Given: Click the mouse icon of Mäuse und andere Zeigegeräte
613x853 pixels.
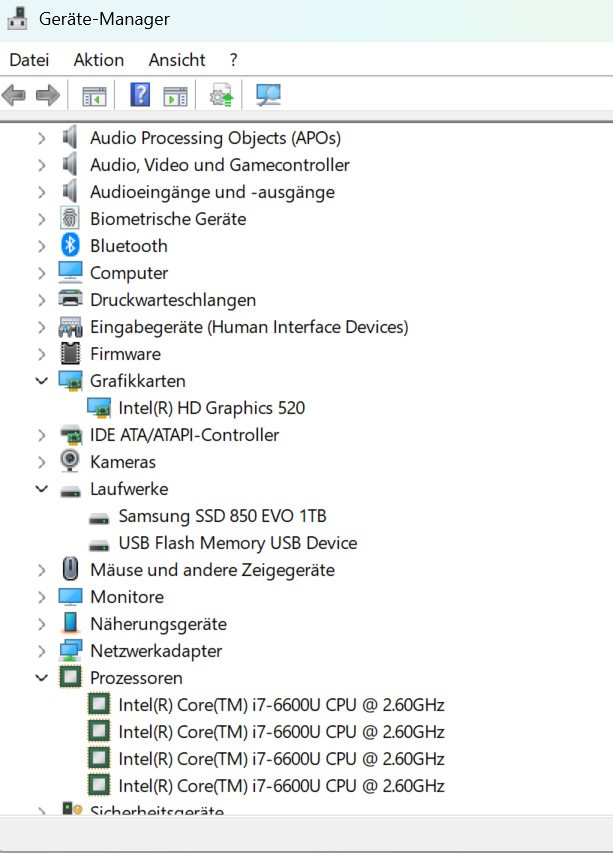Looking at the screenshot, I should (70, 570).
